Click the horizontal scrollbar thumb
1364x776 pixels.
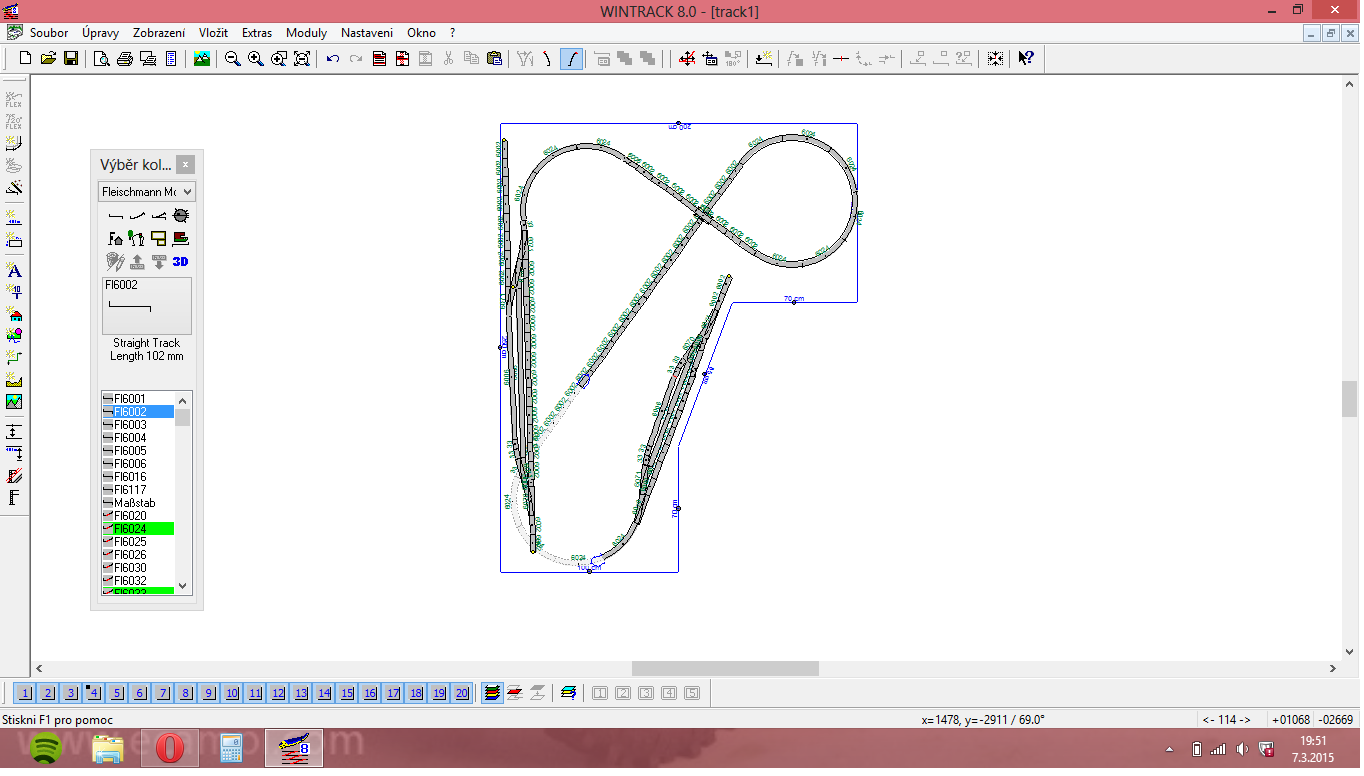pyautogui.click(x=724, y=668)
